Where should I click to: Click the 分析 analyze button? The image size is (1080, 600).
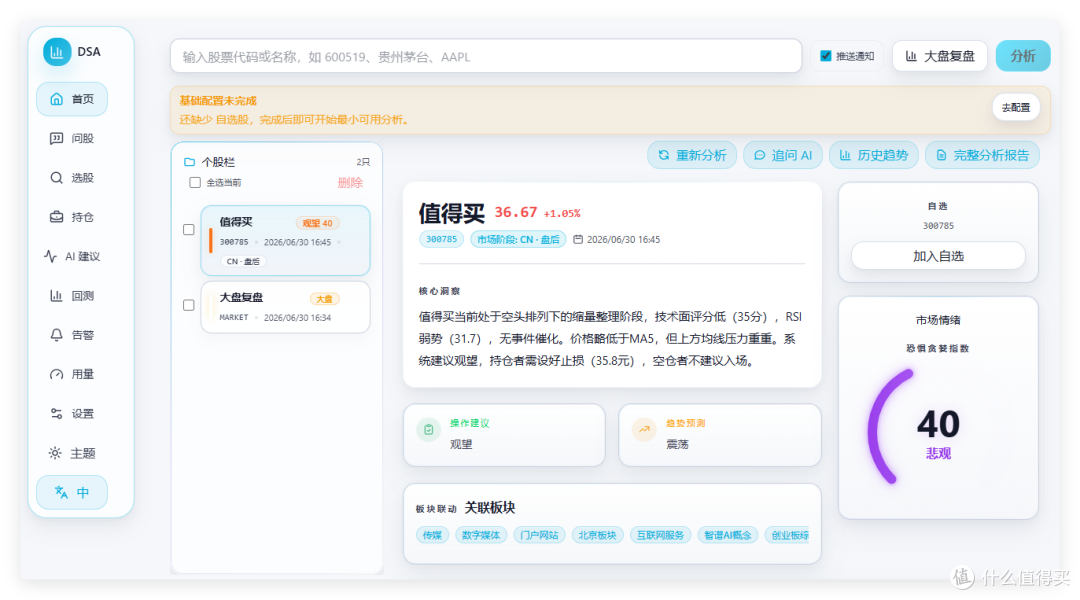tap(1023, 56)
